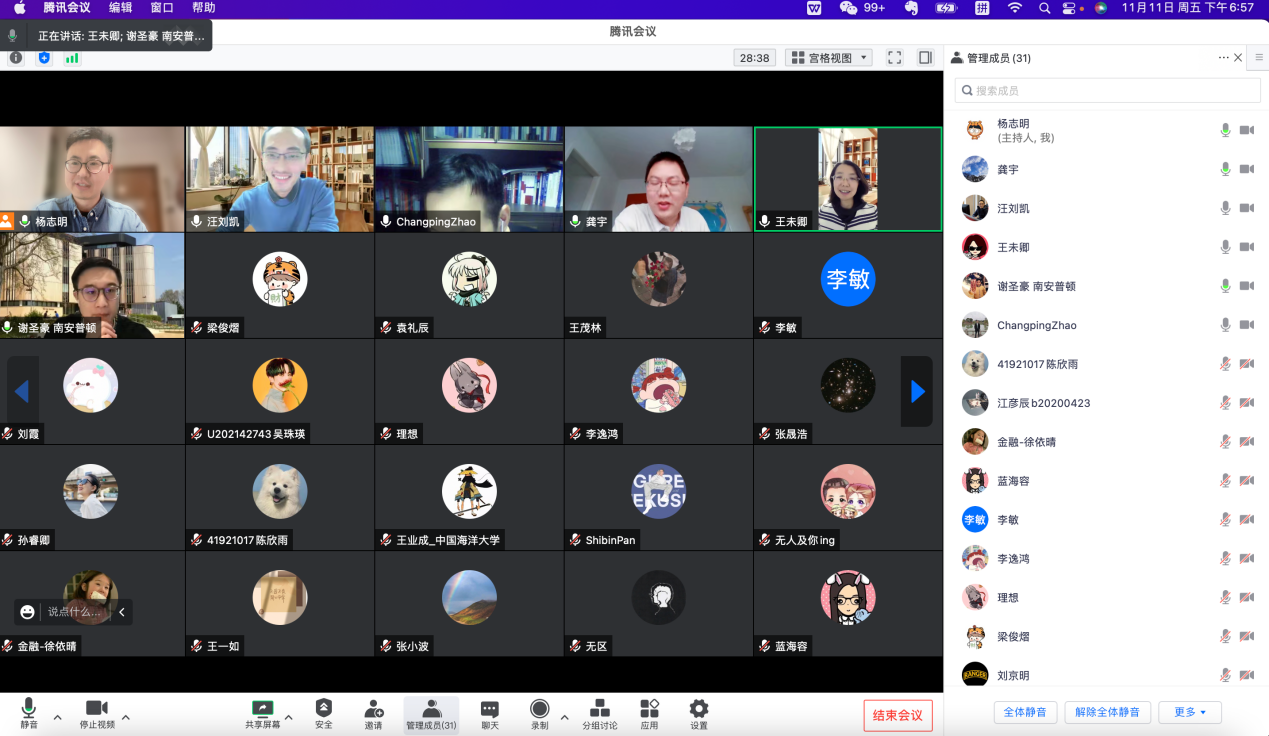Open the Chat (聊天) panel icon
Image resolution: width=1269 pixels, height=736 pixels.
tap(489, 713)
